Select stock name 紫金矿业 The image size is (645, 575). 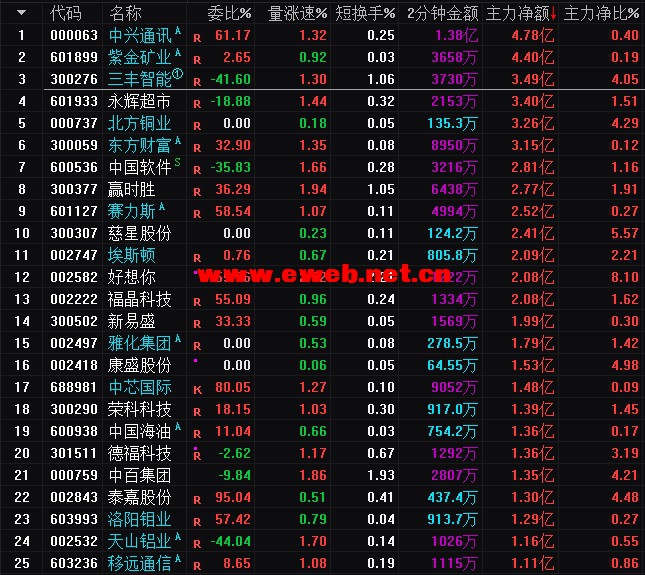point(140,58)
